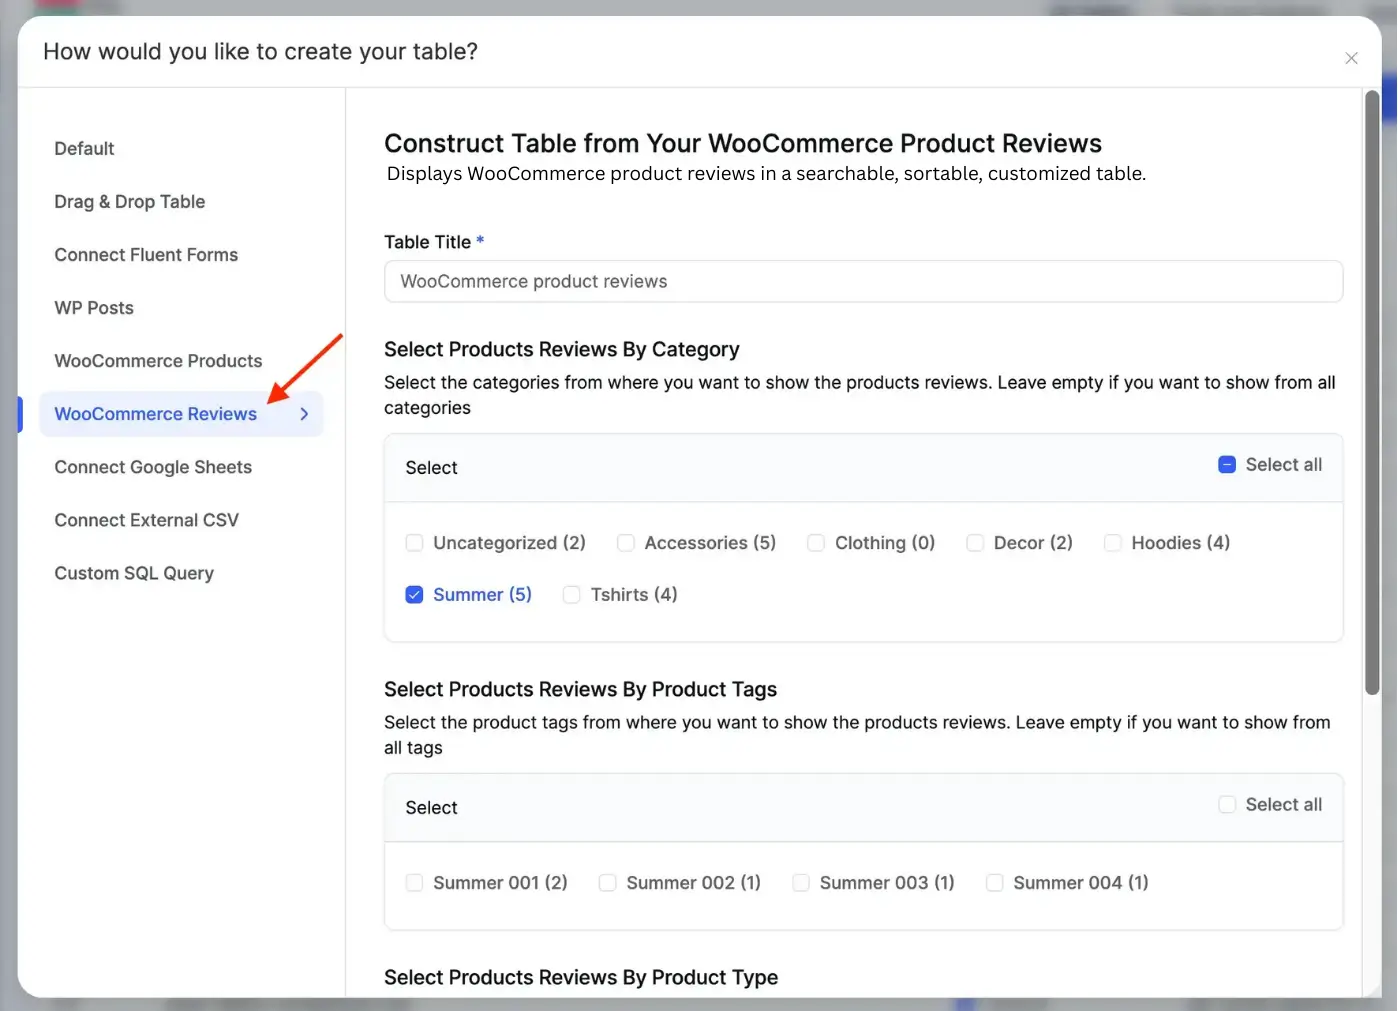
Task: Check the Decor (2) category
Action: pyautogui.click(x=975, y=542)
